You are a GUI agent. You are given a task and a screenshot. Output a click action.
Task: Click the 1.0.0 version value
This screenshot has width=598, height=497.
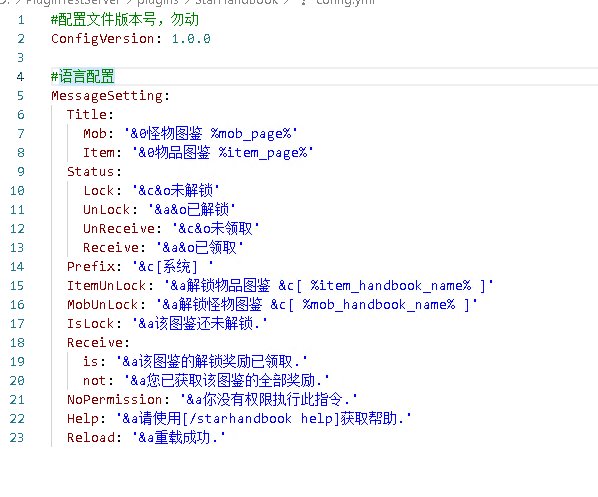coord(191,39)
